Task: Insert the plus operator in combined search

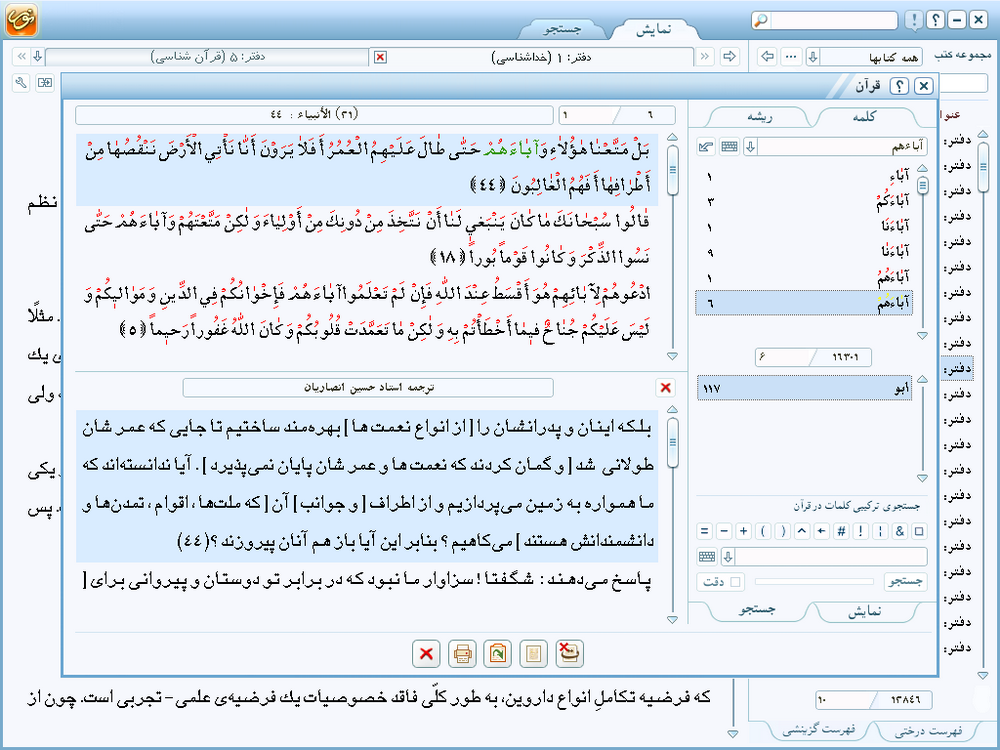Action: [x=744, y=531]
